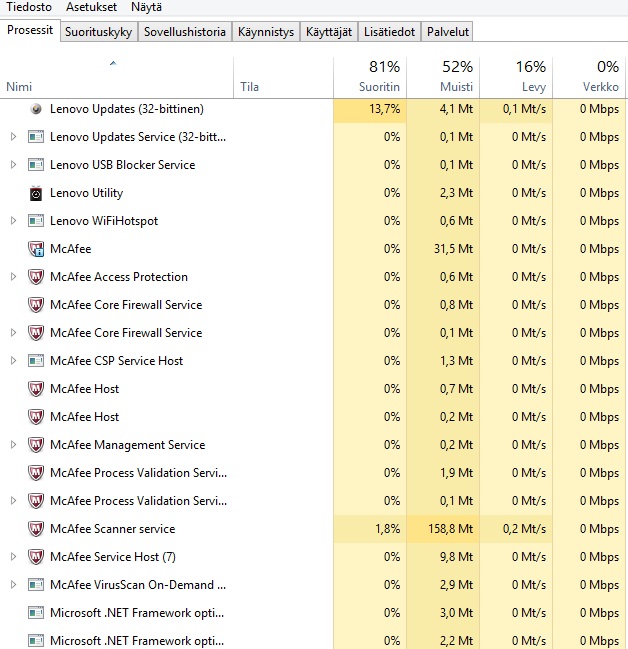Open the Käynnistys tab

click(266, 32)
